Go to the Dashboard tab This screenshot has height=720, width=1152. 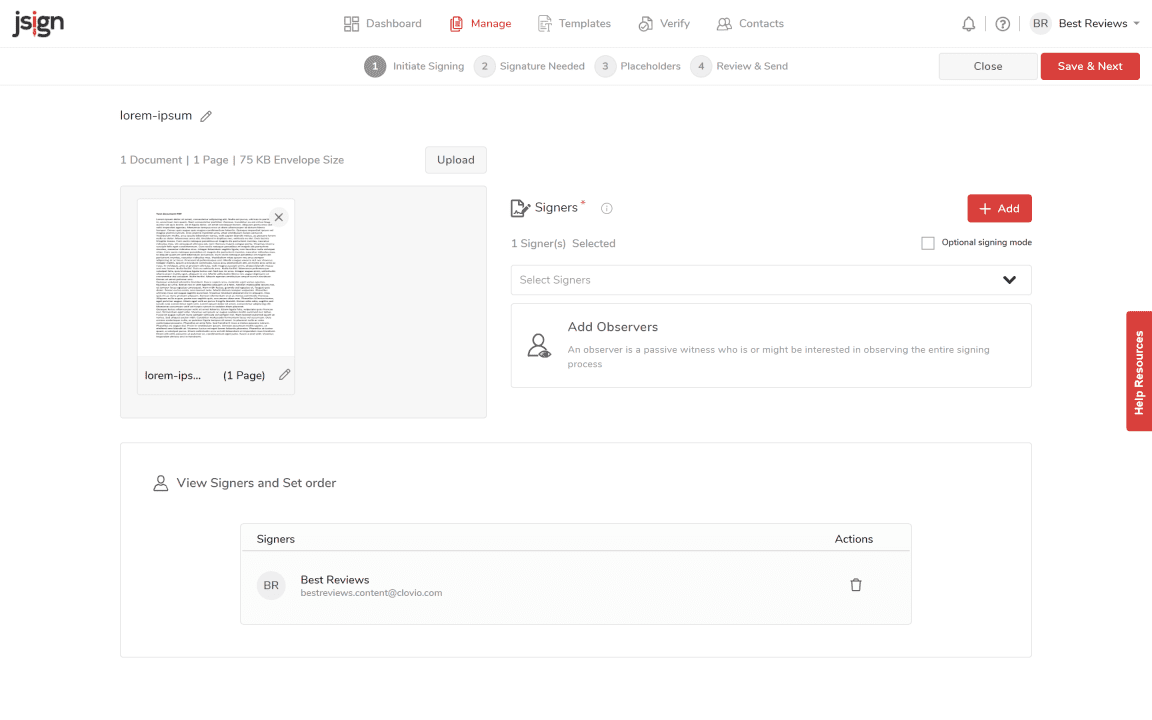click(x=383, y=24)
